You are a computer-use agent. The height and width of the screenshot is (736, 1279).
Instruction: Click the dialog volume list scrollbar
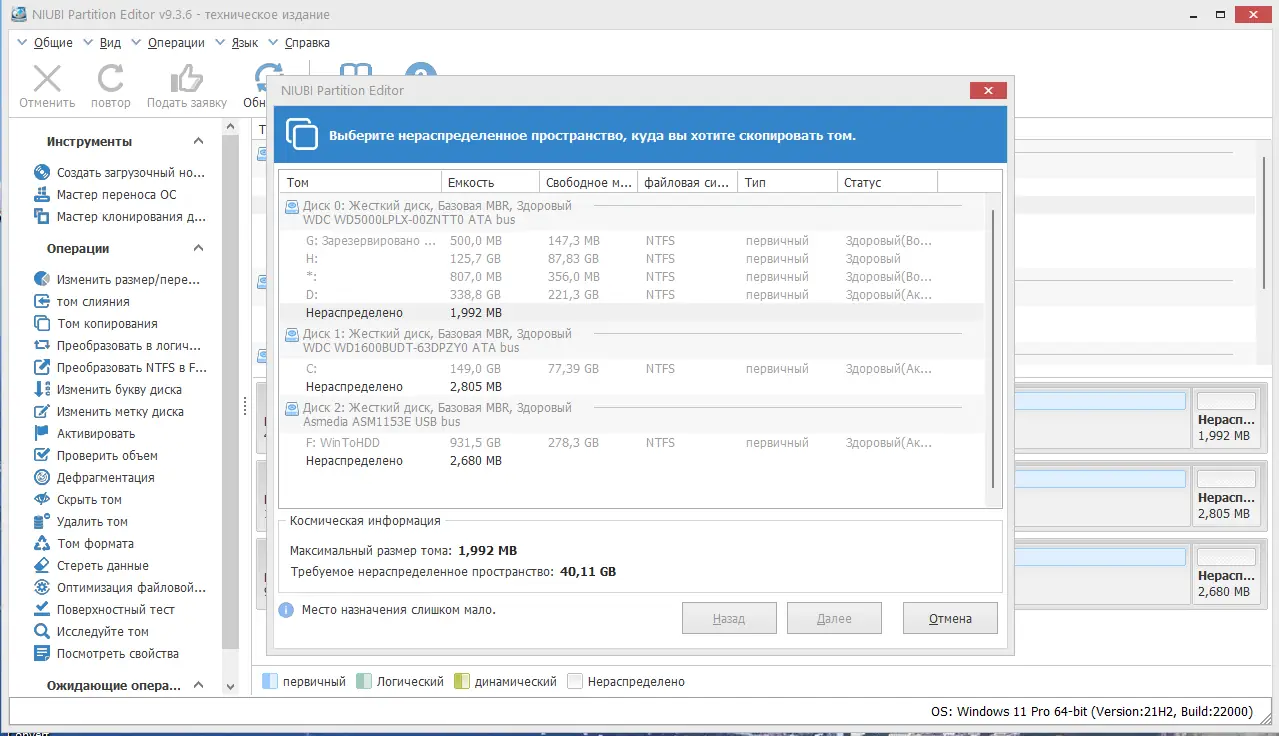pos(993,348)
